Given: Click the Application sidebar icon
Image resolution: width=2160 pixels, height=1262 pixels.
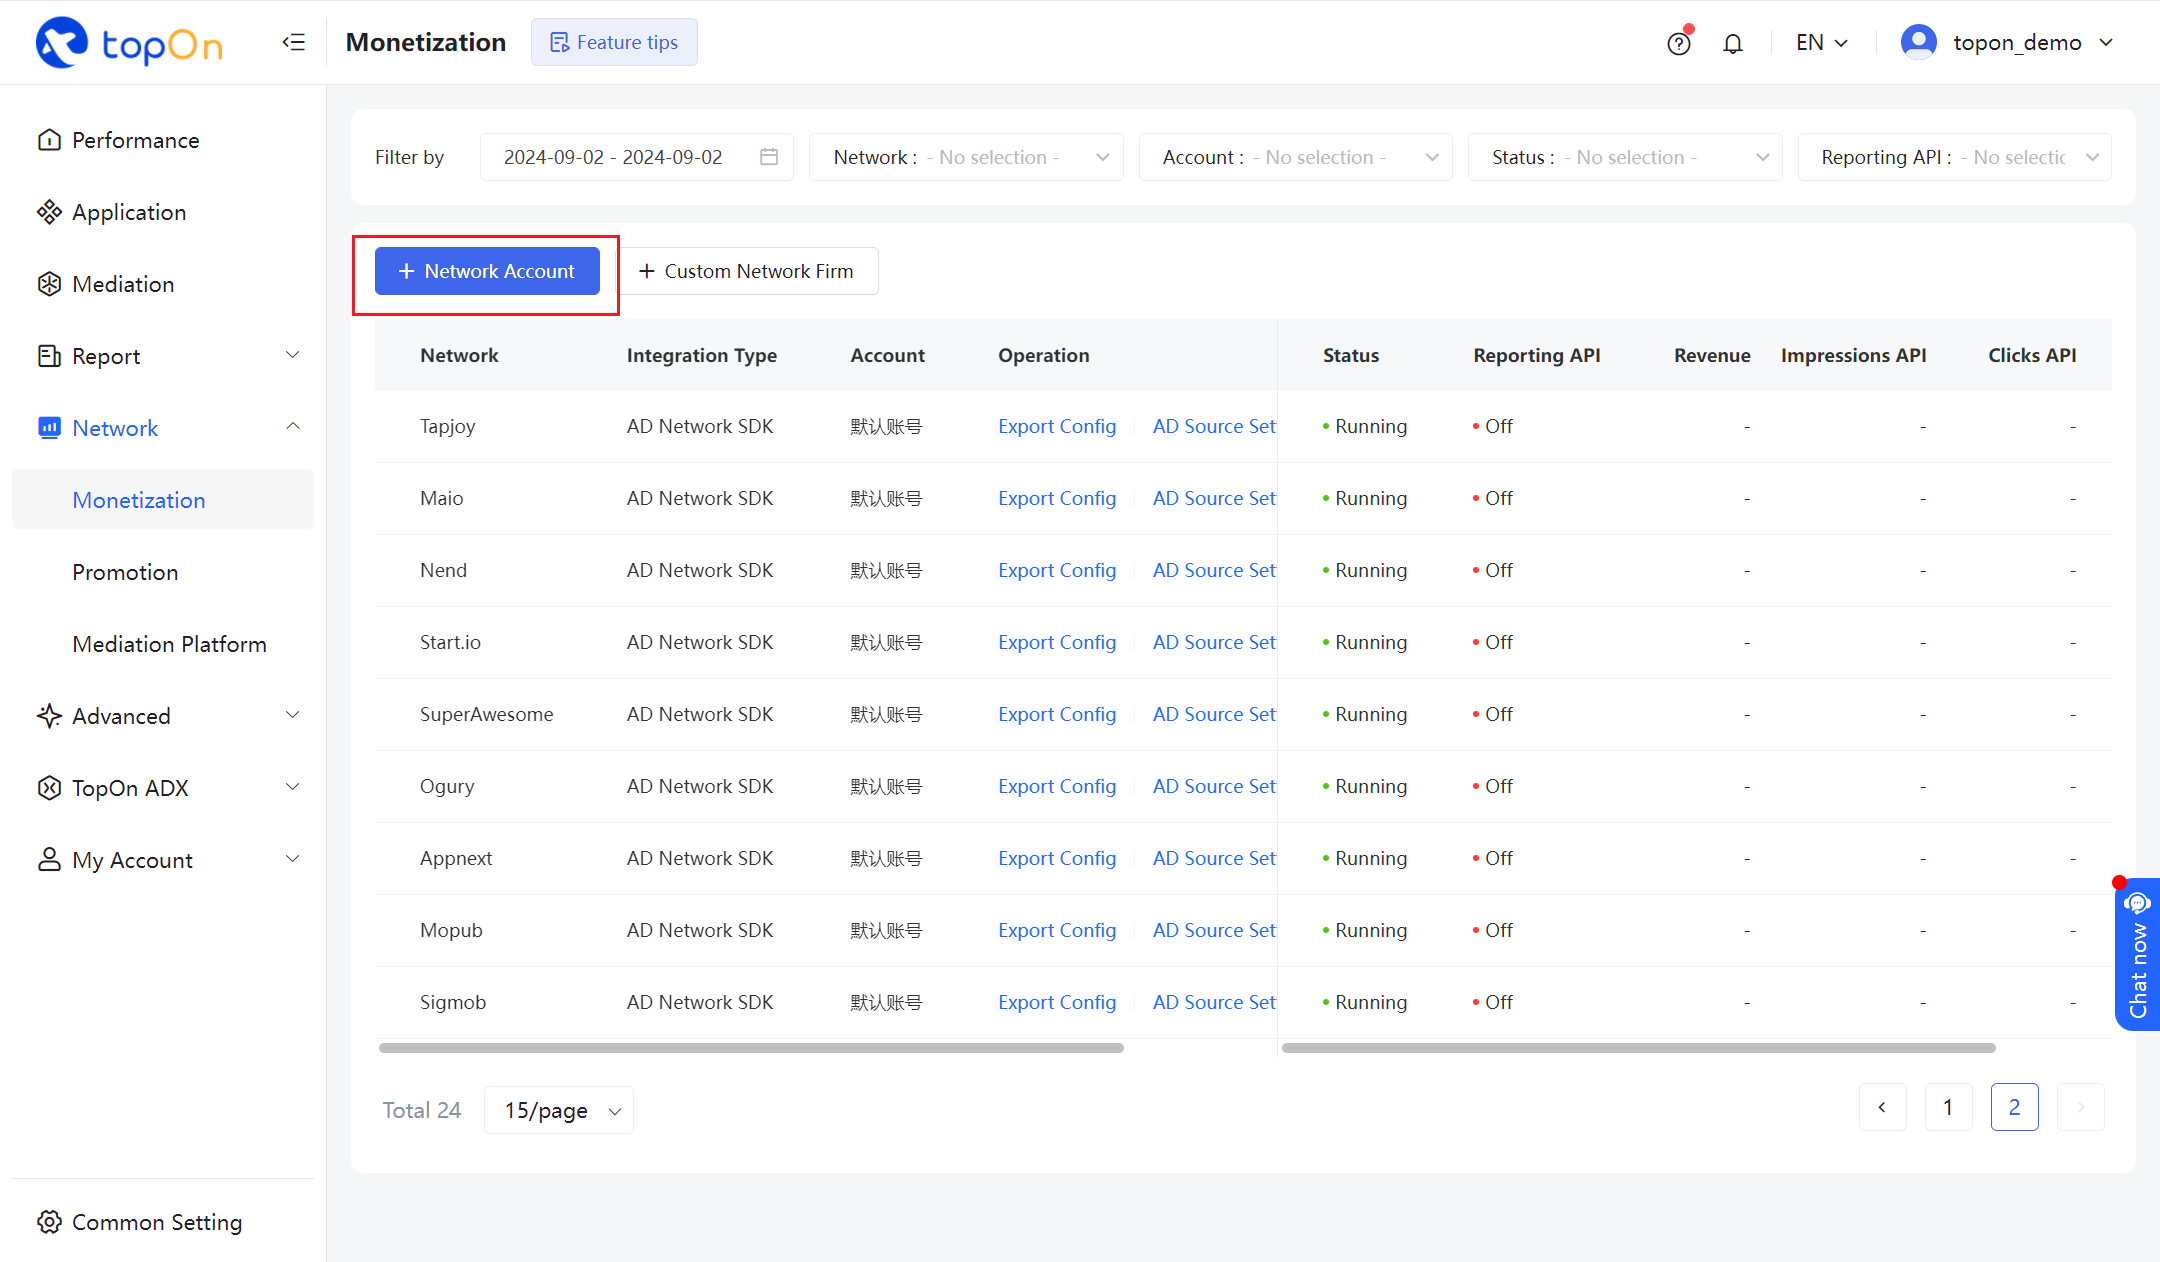Looking at the screenshot, I should point(49,212).
